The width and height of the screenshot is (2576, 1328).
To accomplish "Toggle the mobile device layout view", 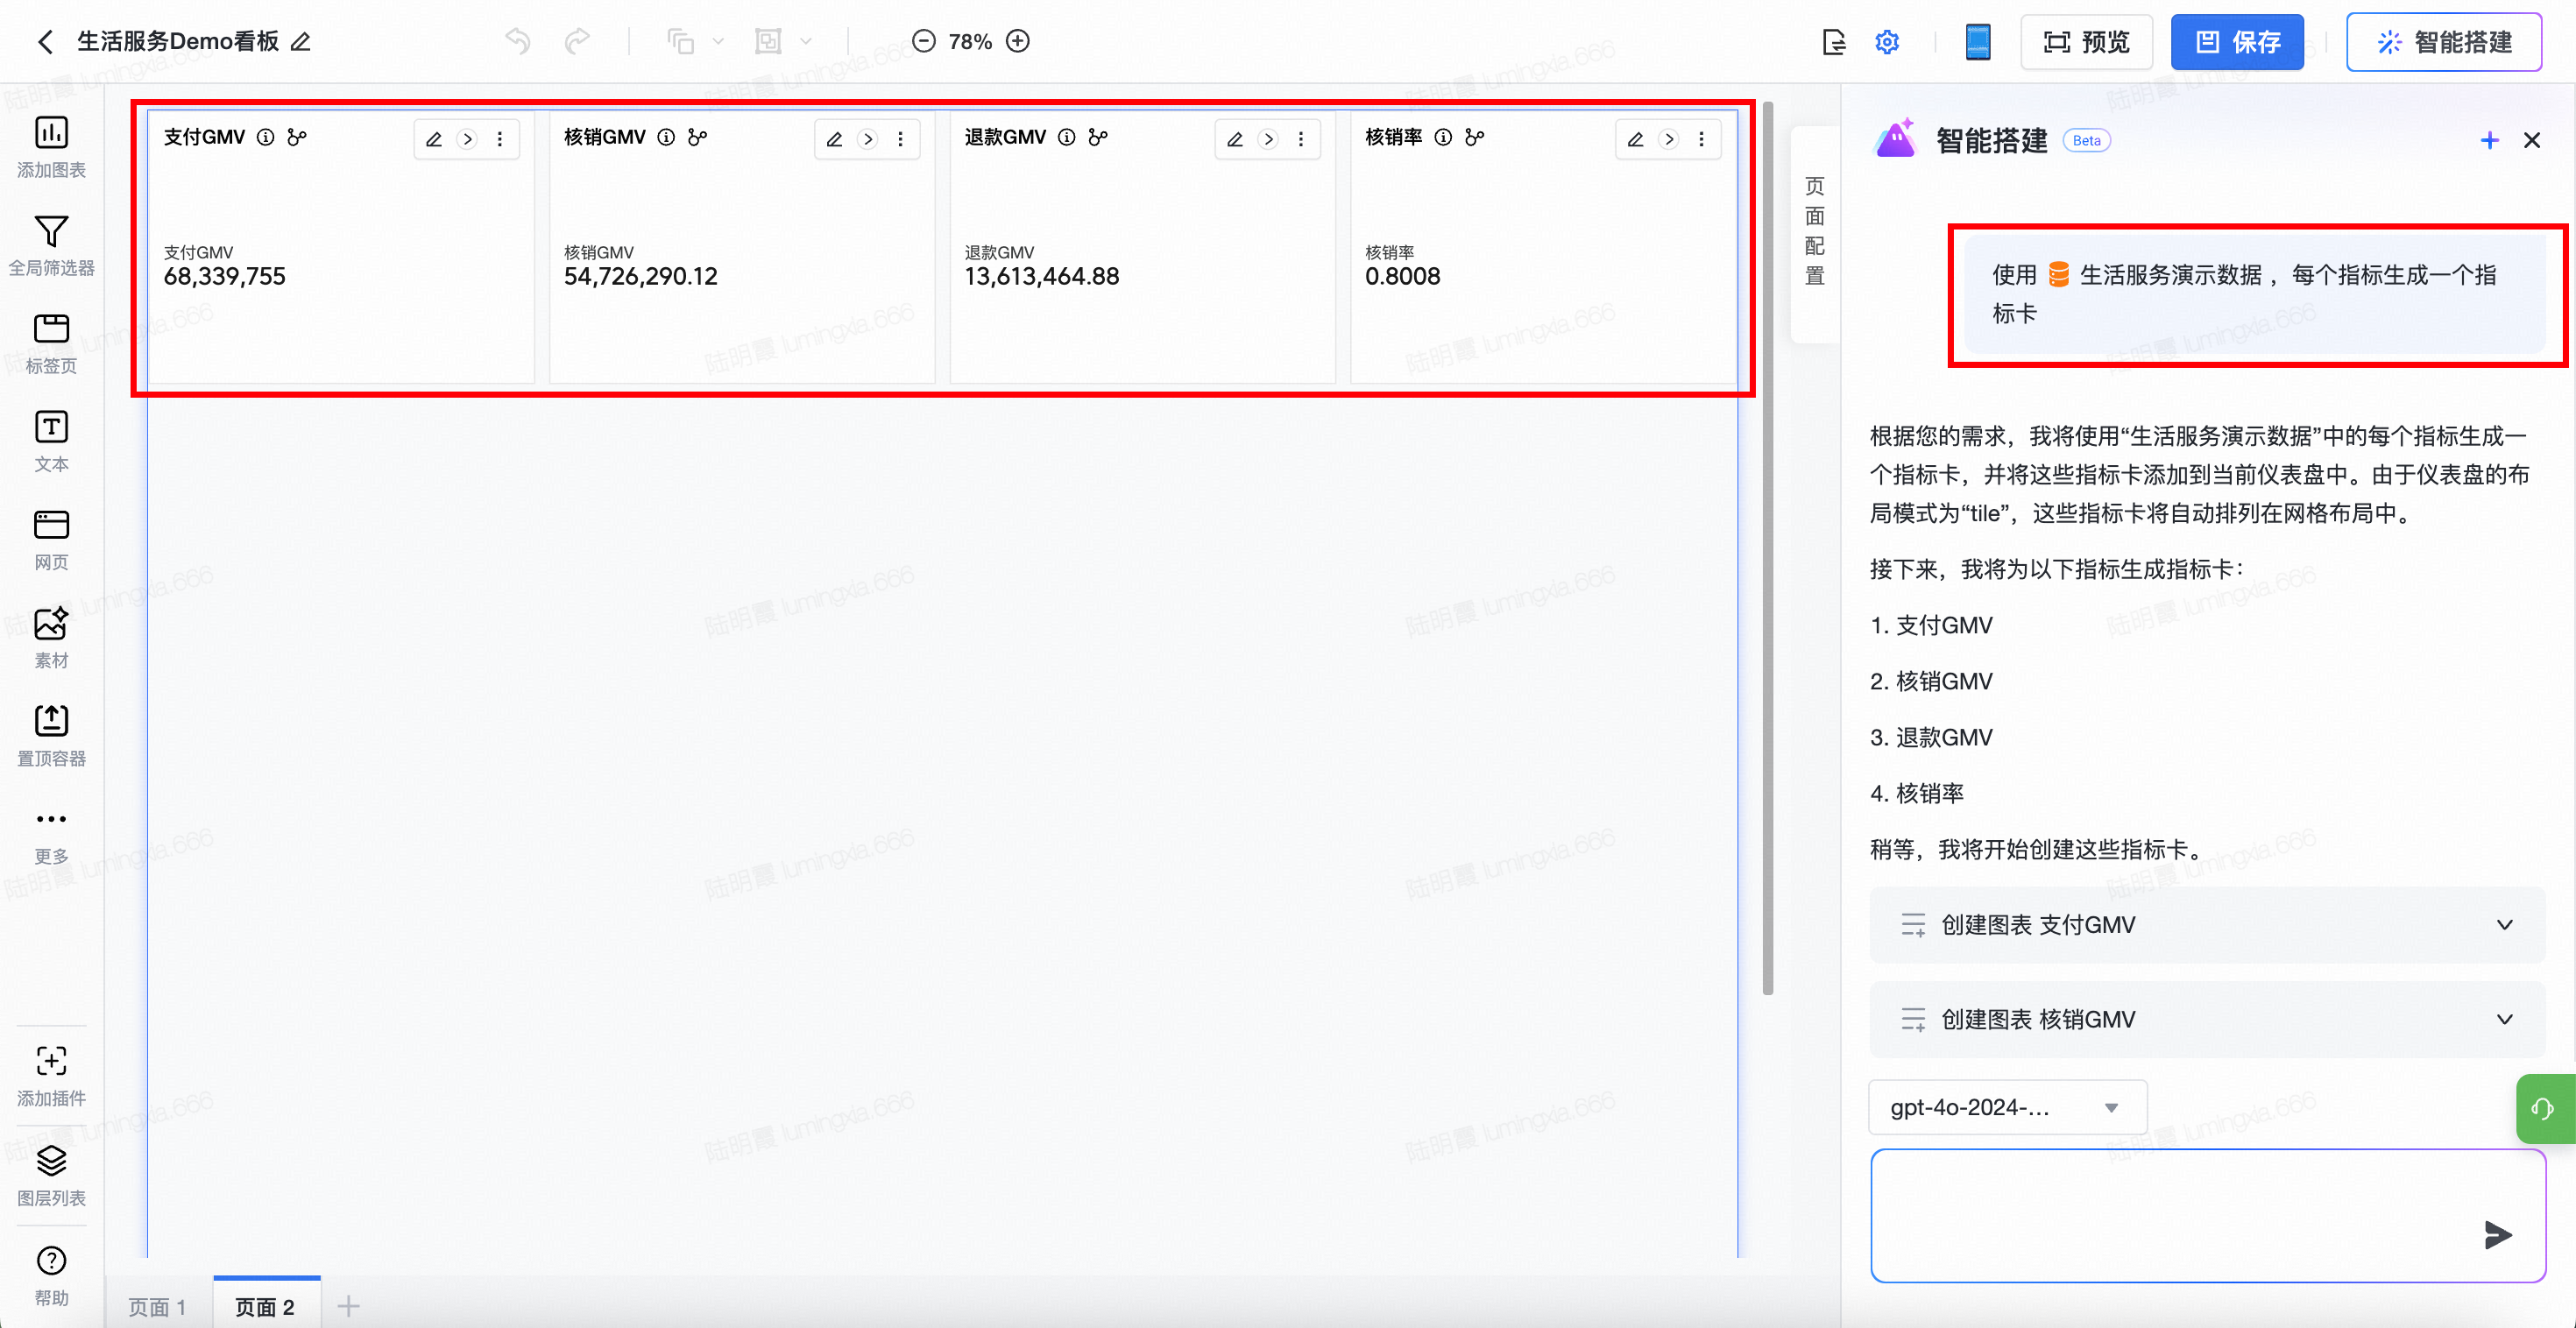I will click(x=1977, y=42).
